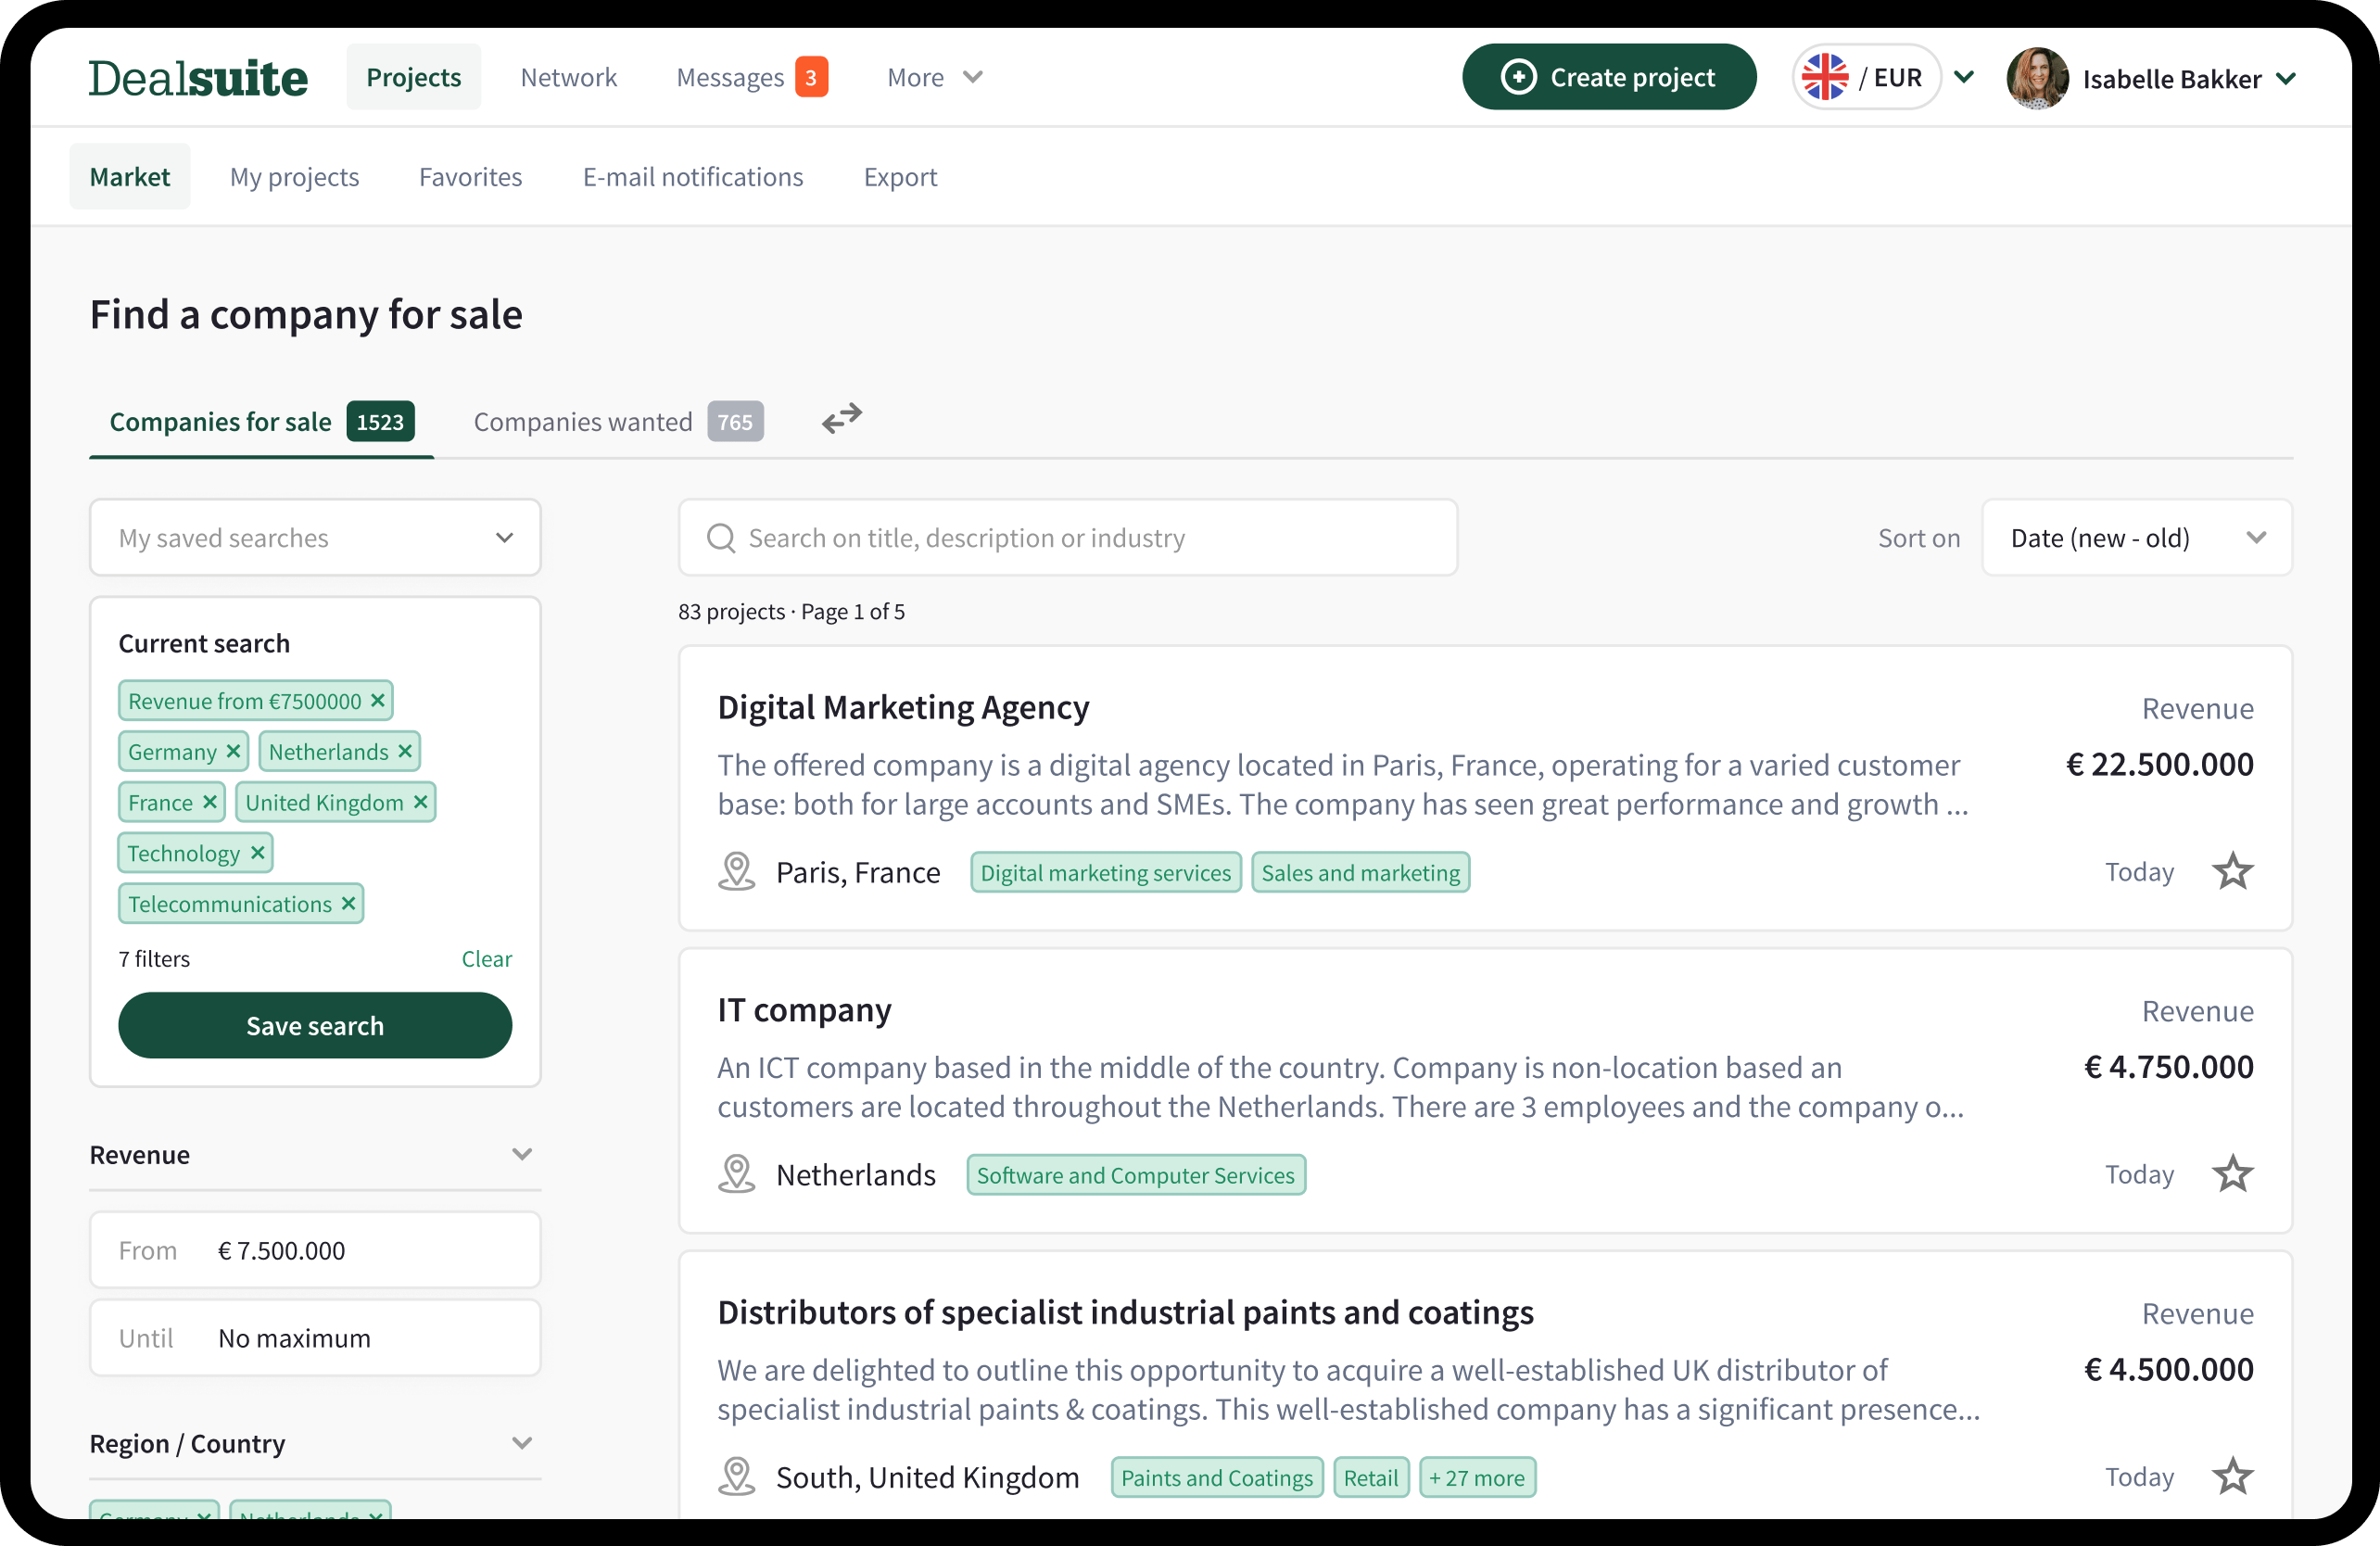Star the IT company listing
This screenshot has width=2380, height=1546.
2232,1173
